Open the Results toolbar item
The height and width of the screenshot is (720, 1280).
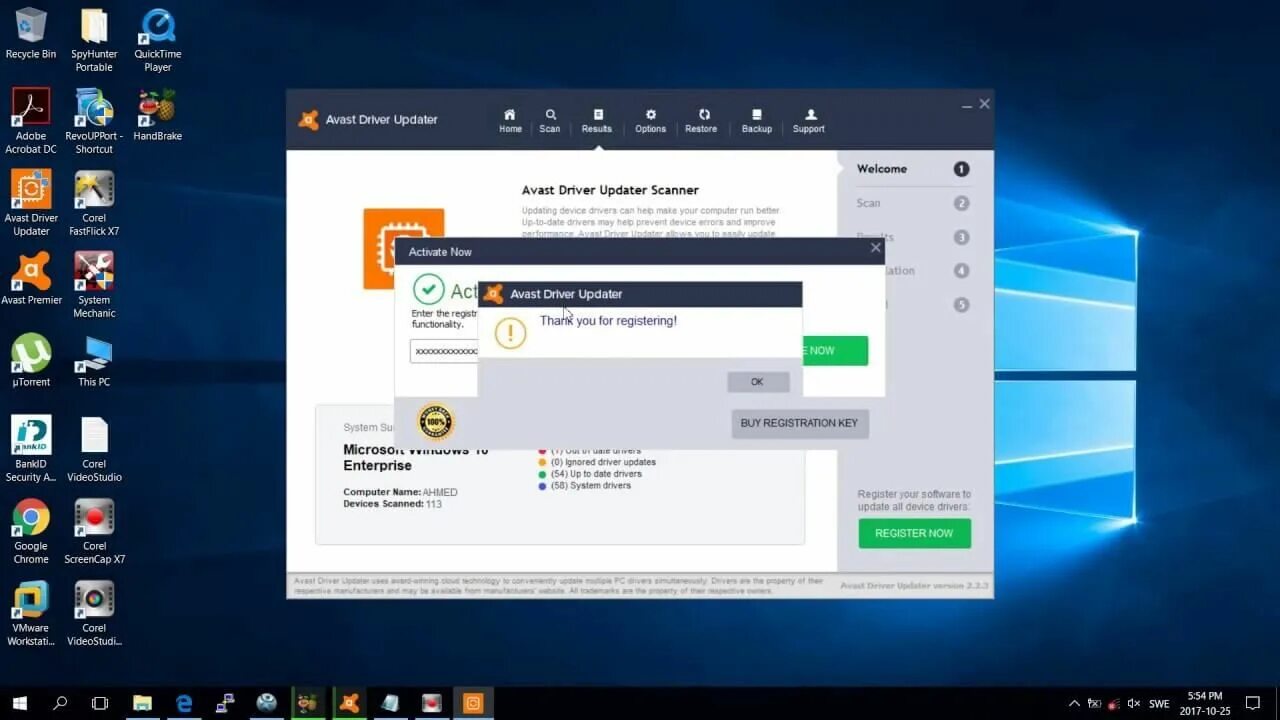pos(597,121)
